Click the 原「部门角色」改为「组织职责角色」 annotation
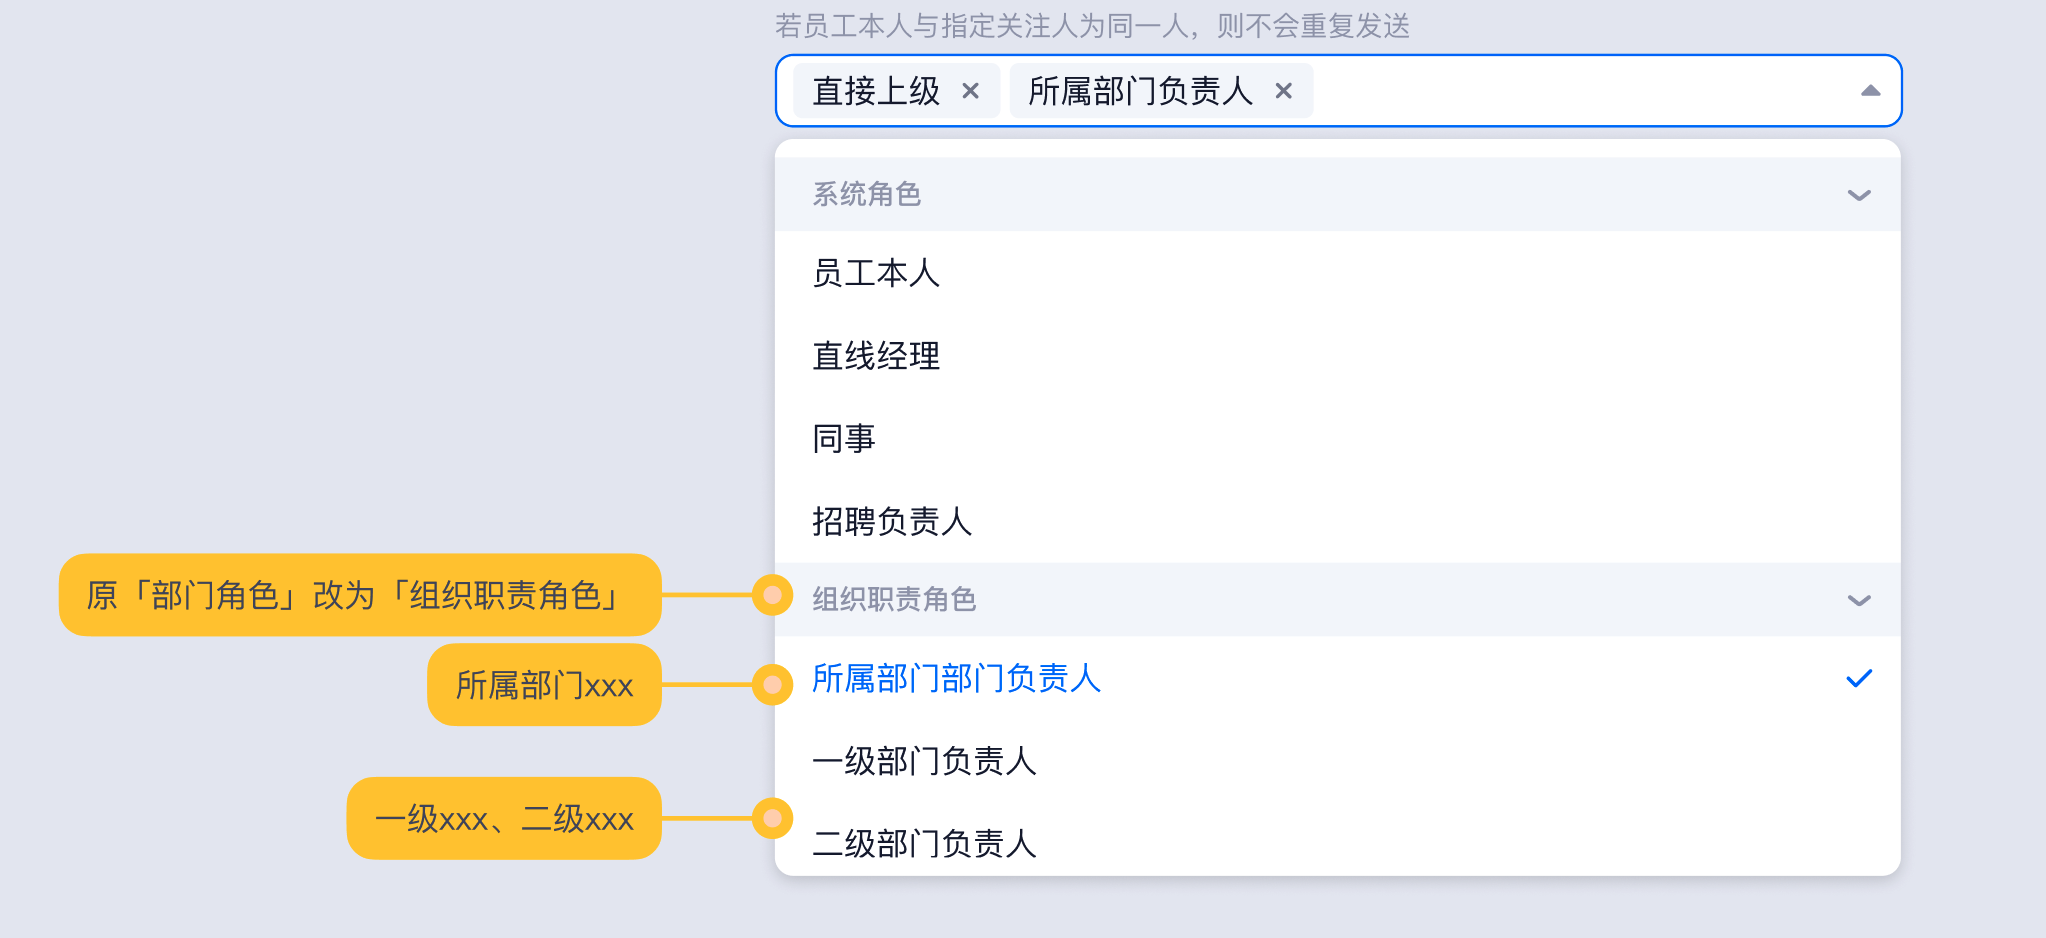The width and height of the screenshot is (2046, 938). (360, 596)
